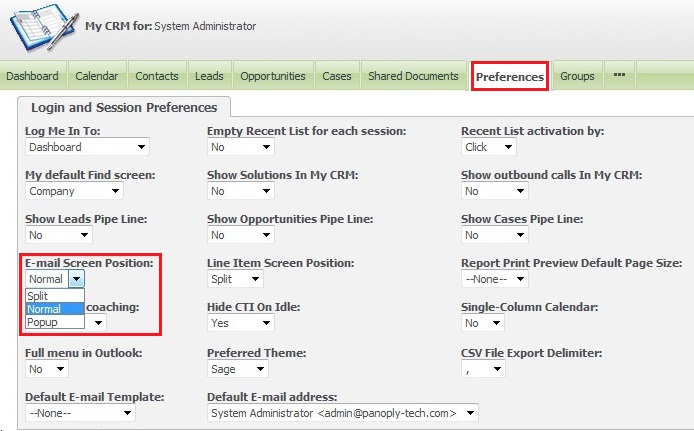Viewport: 694px width, 431px height.
Task: Expand the Default E-mail address dropdown
Action: click(x=343, y=412)
